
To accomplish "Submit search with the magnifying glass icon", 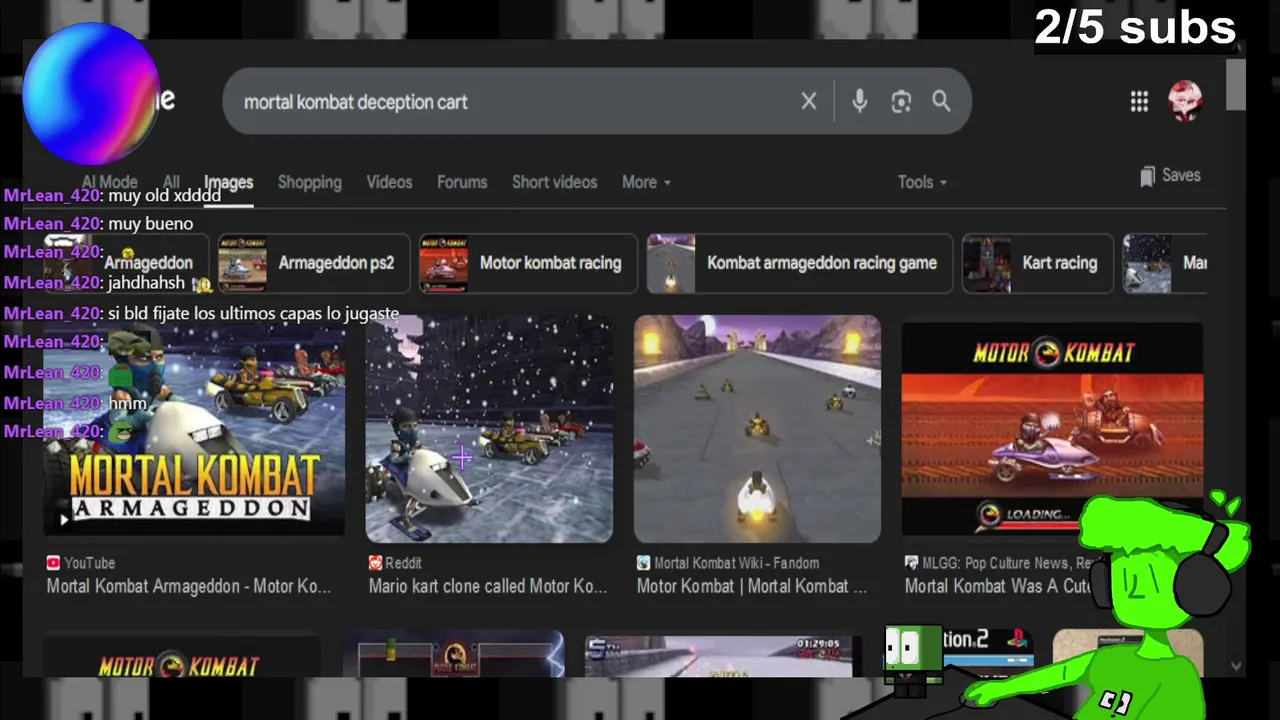I will [x=941, y=101].
